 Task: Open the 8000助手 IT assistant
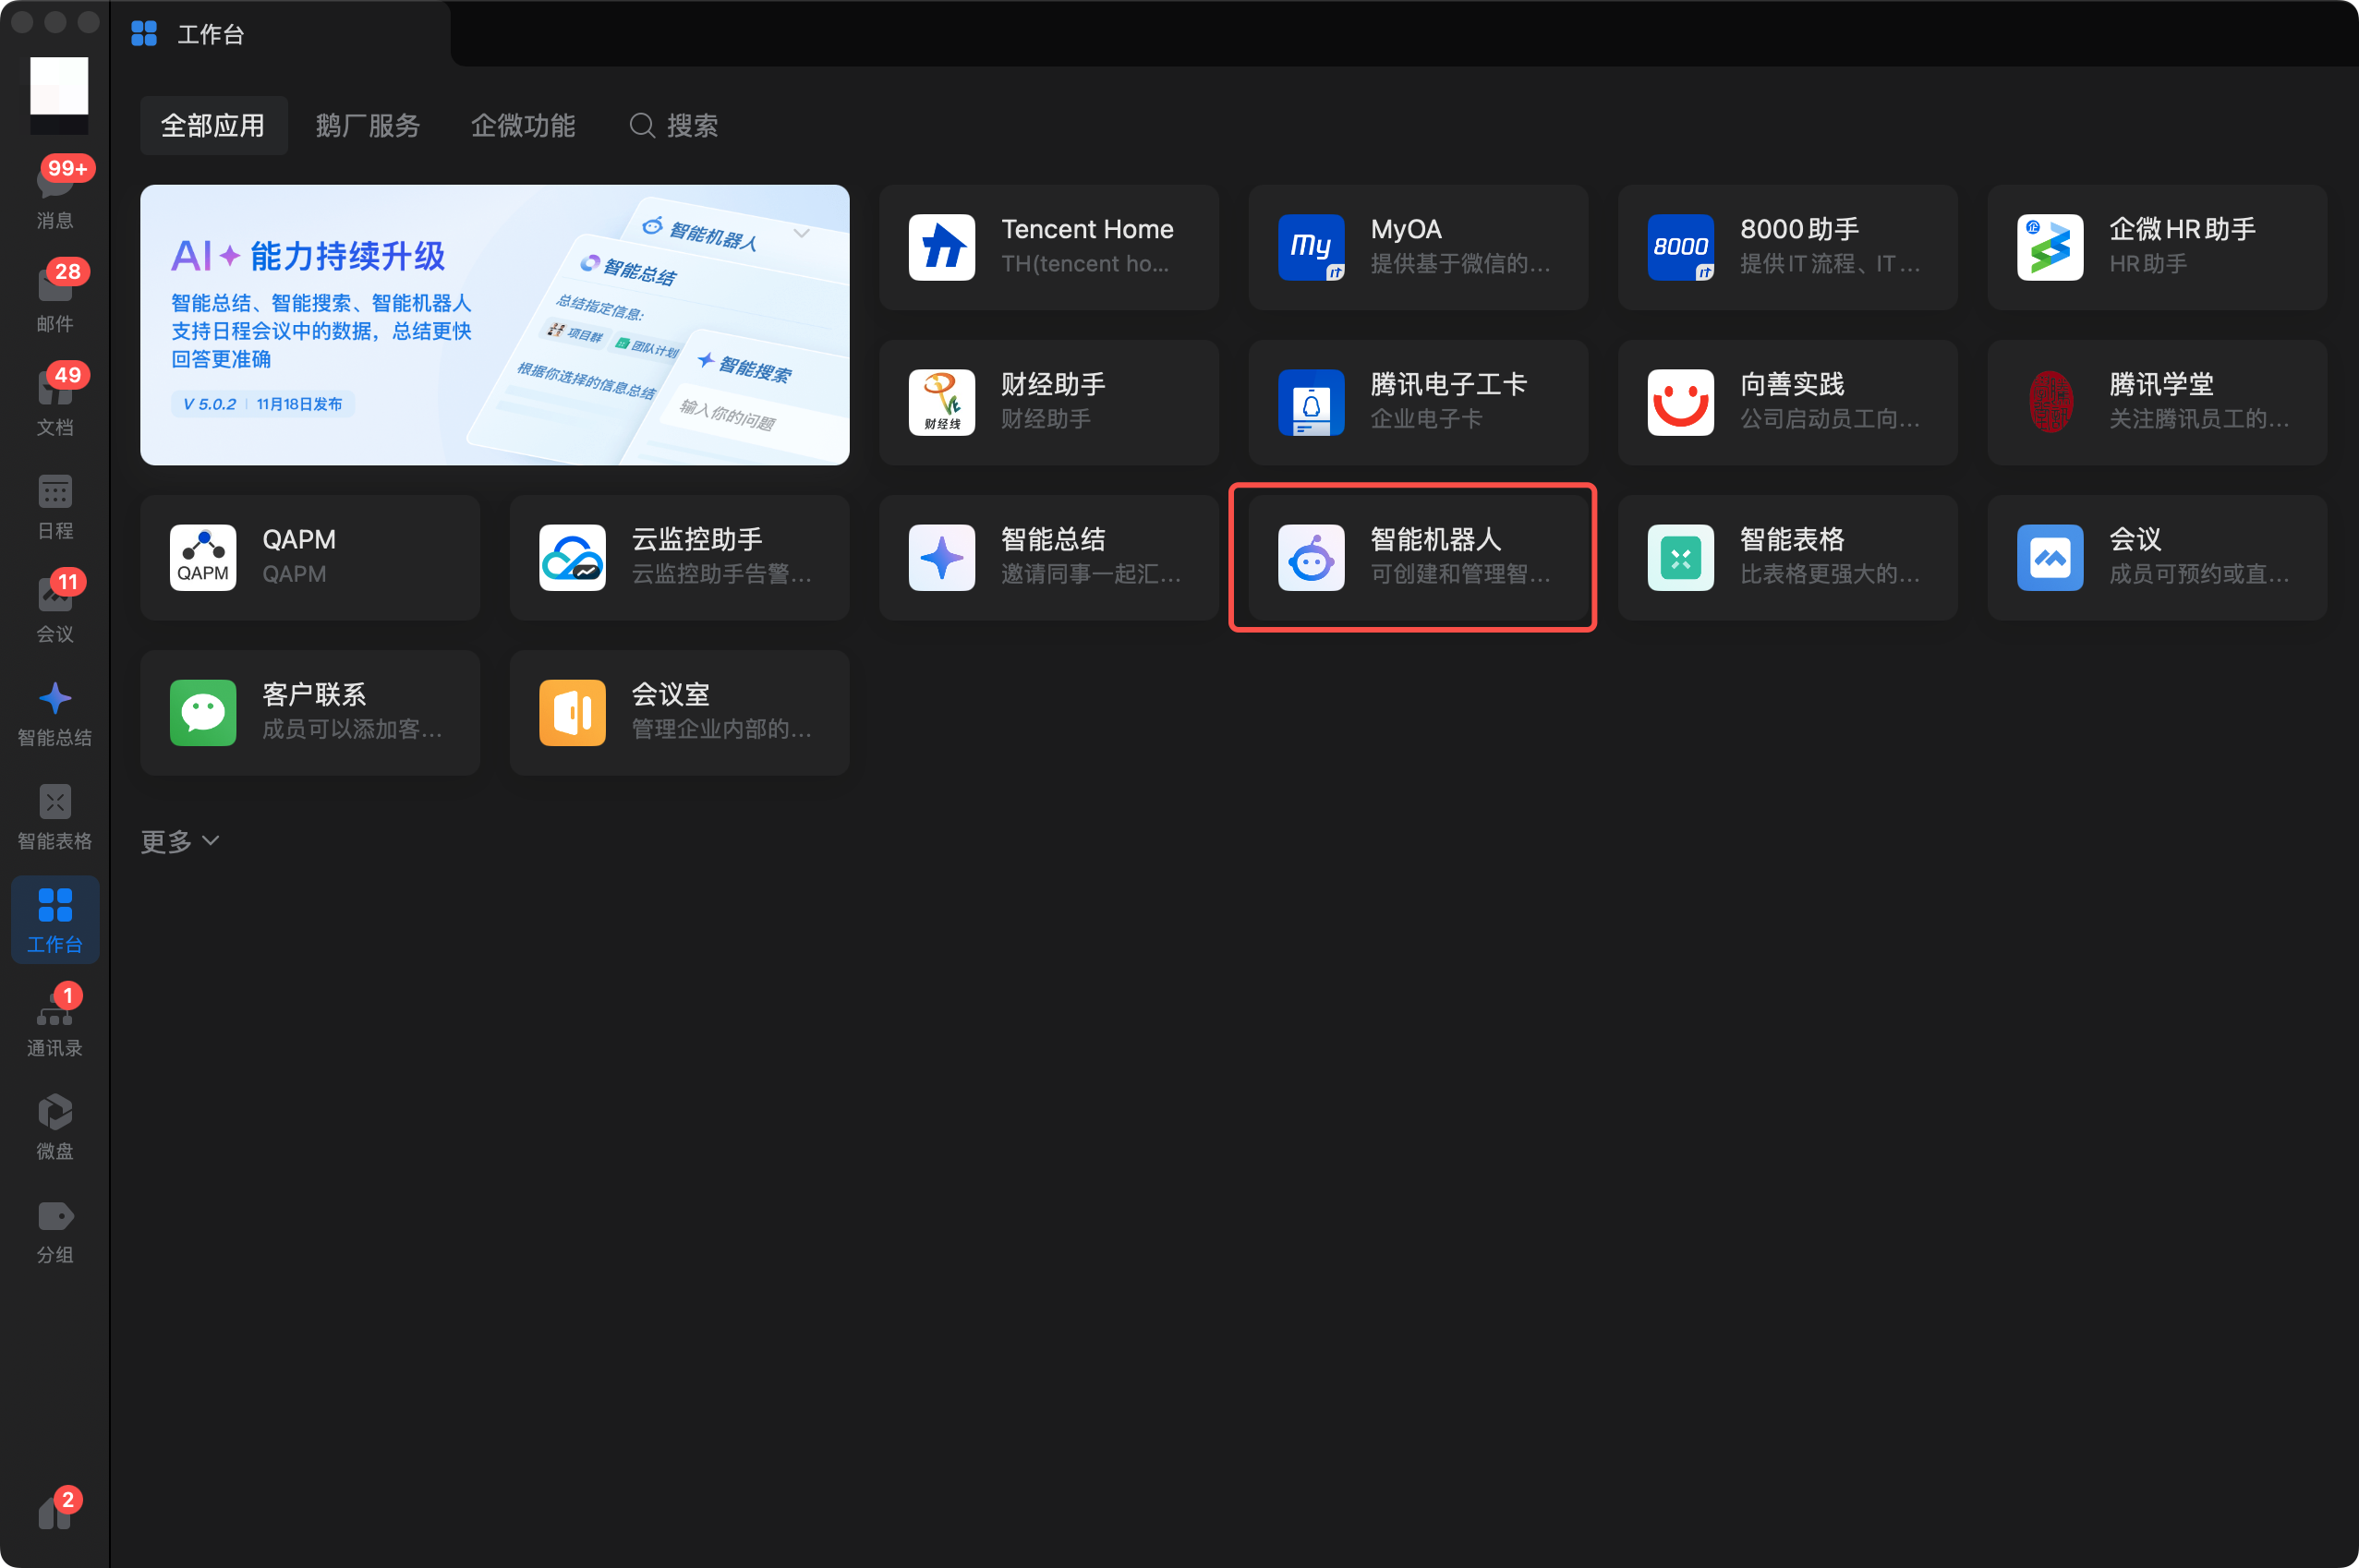[1787, 247]
